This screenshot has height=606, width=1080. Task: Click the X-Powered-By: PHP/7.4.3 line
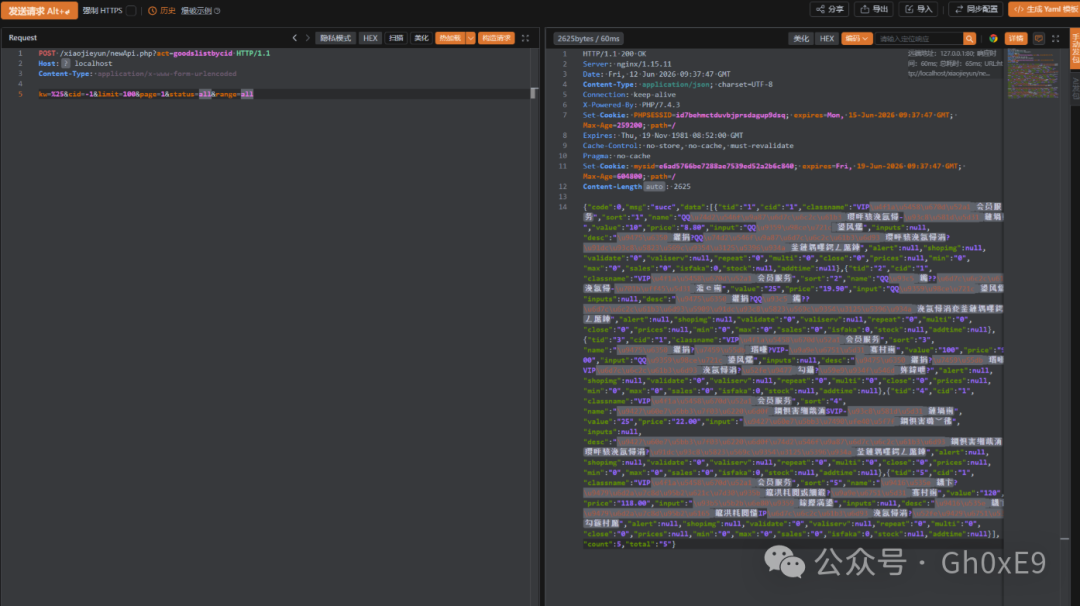point(631,105)
